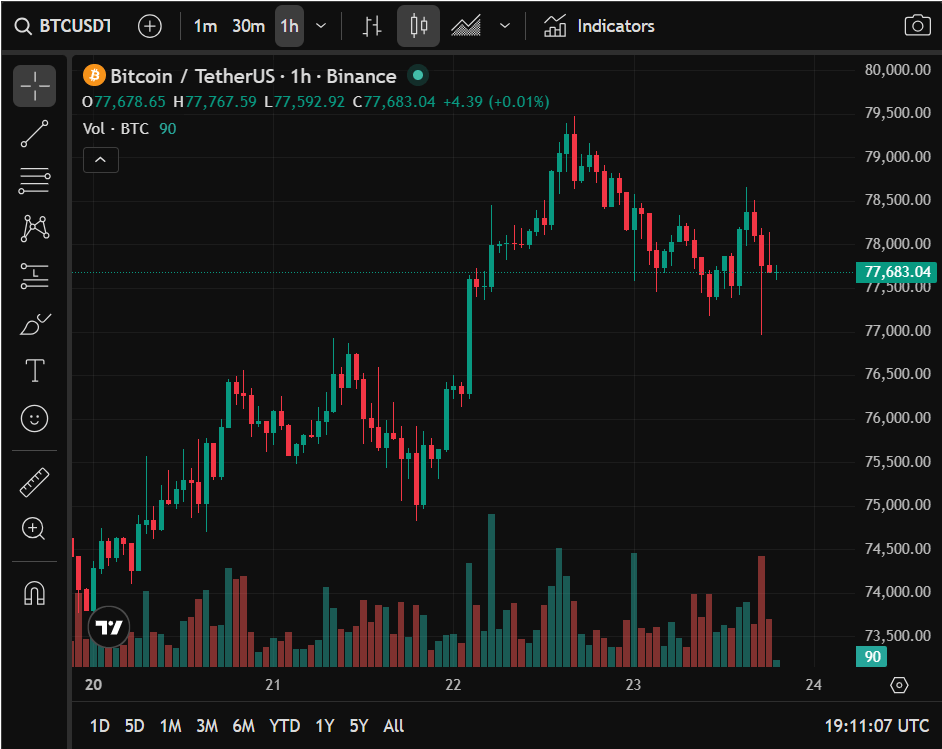Click the current price label 77,683.04

897,272
